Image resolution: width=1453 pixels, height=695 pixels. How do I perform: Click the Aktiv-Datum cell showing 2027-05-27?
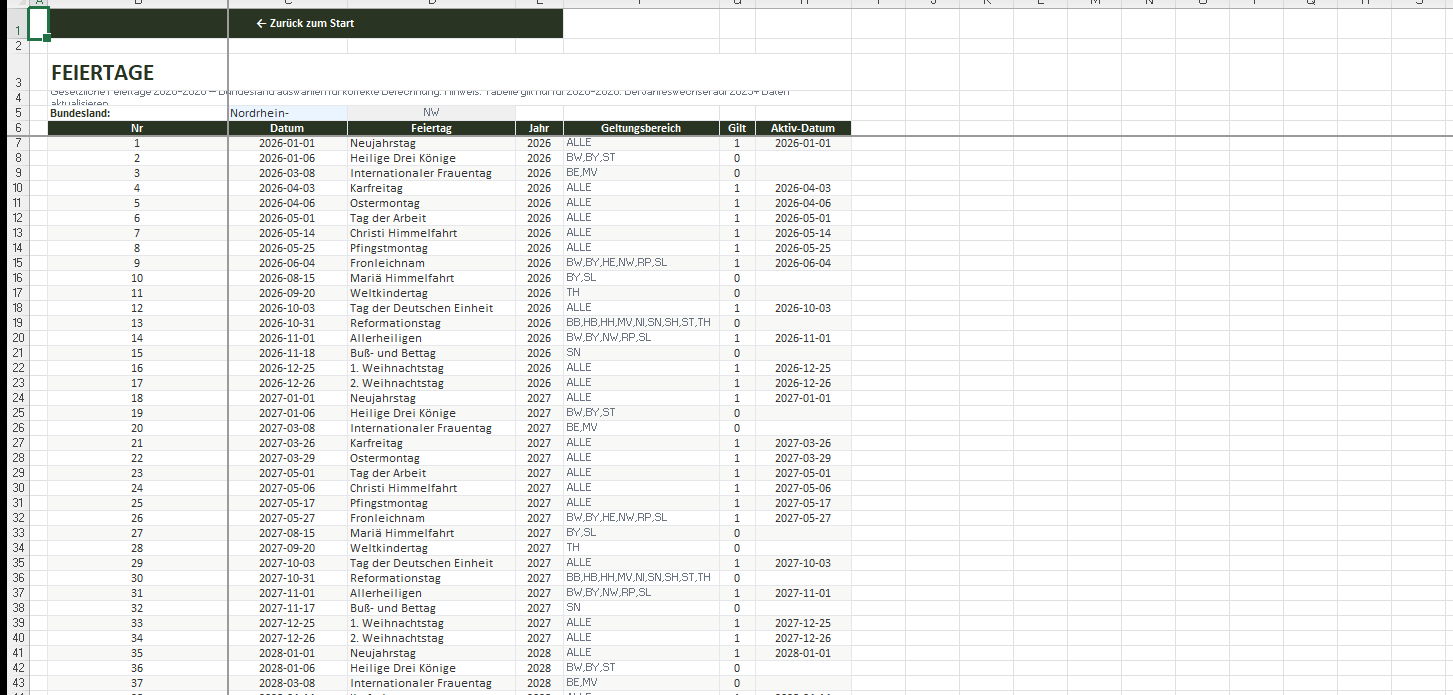(802, 518)
